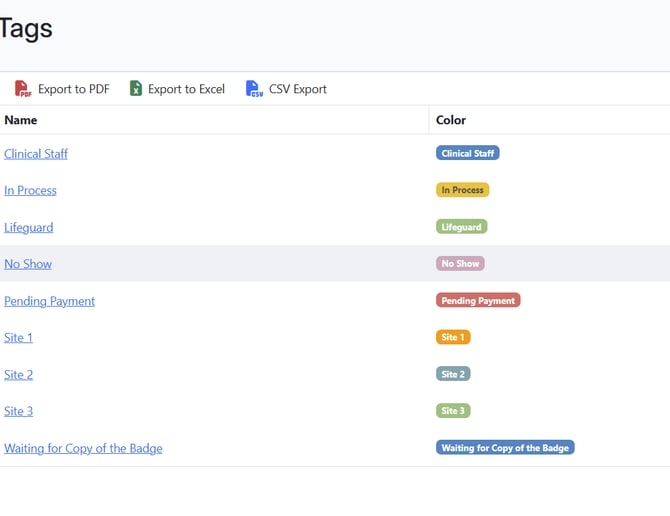Select Export to PDF text button
The height and width of the screenshot is (516, 670).
(x=74, y=89)
